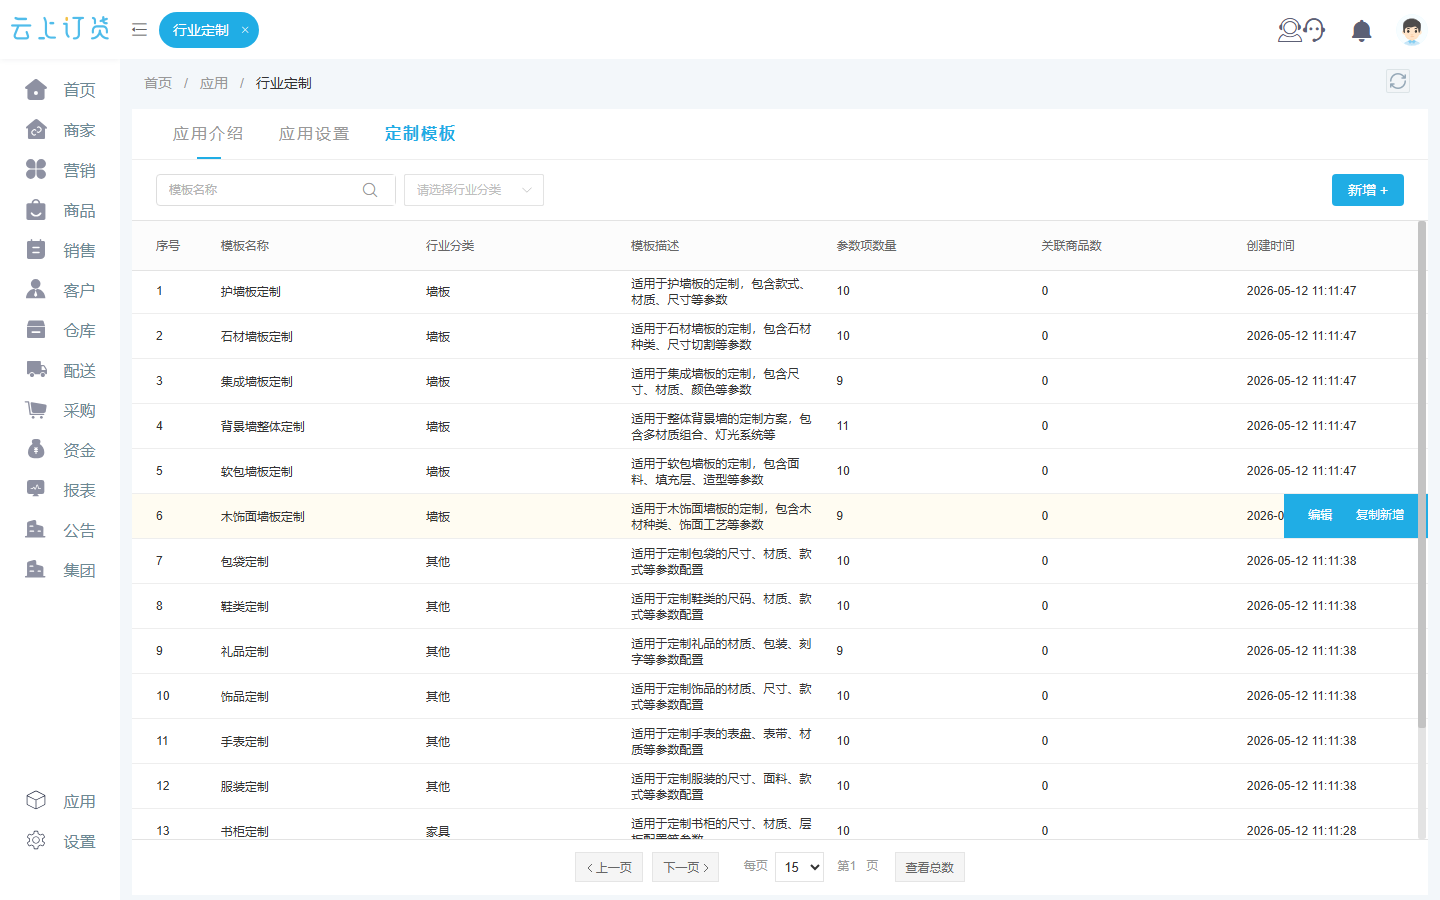Open the 采购 purchasing cart icon
1440x900 pixels.
[x=36, y=410]
